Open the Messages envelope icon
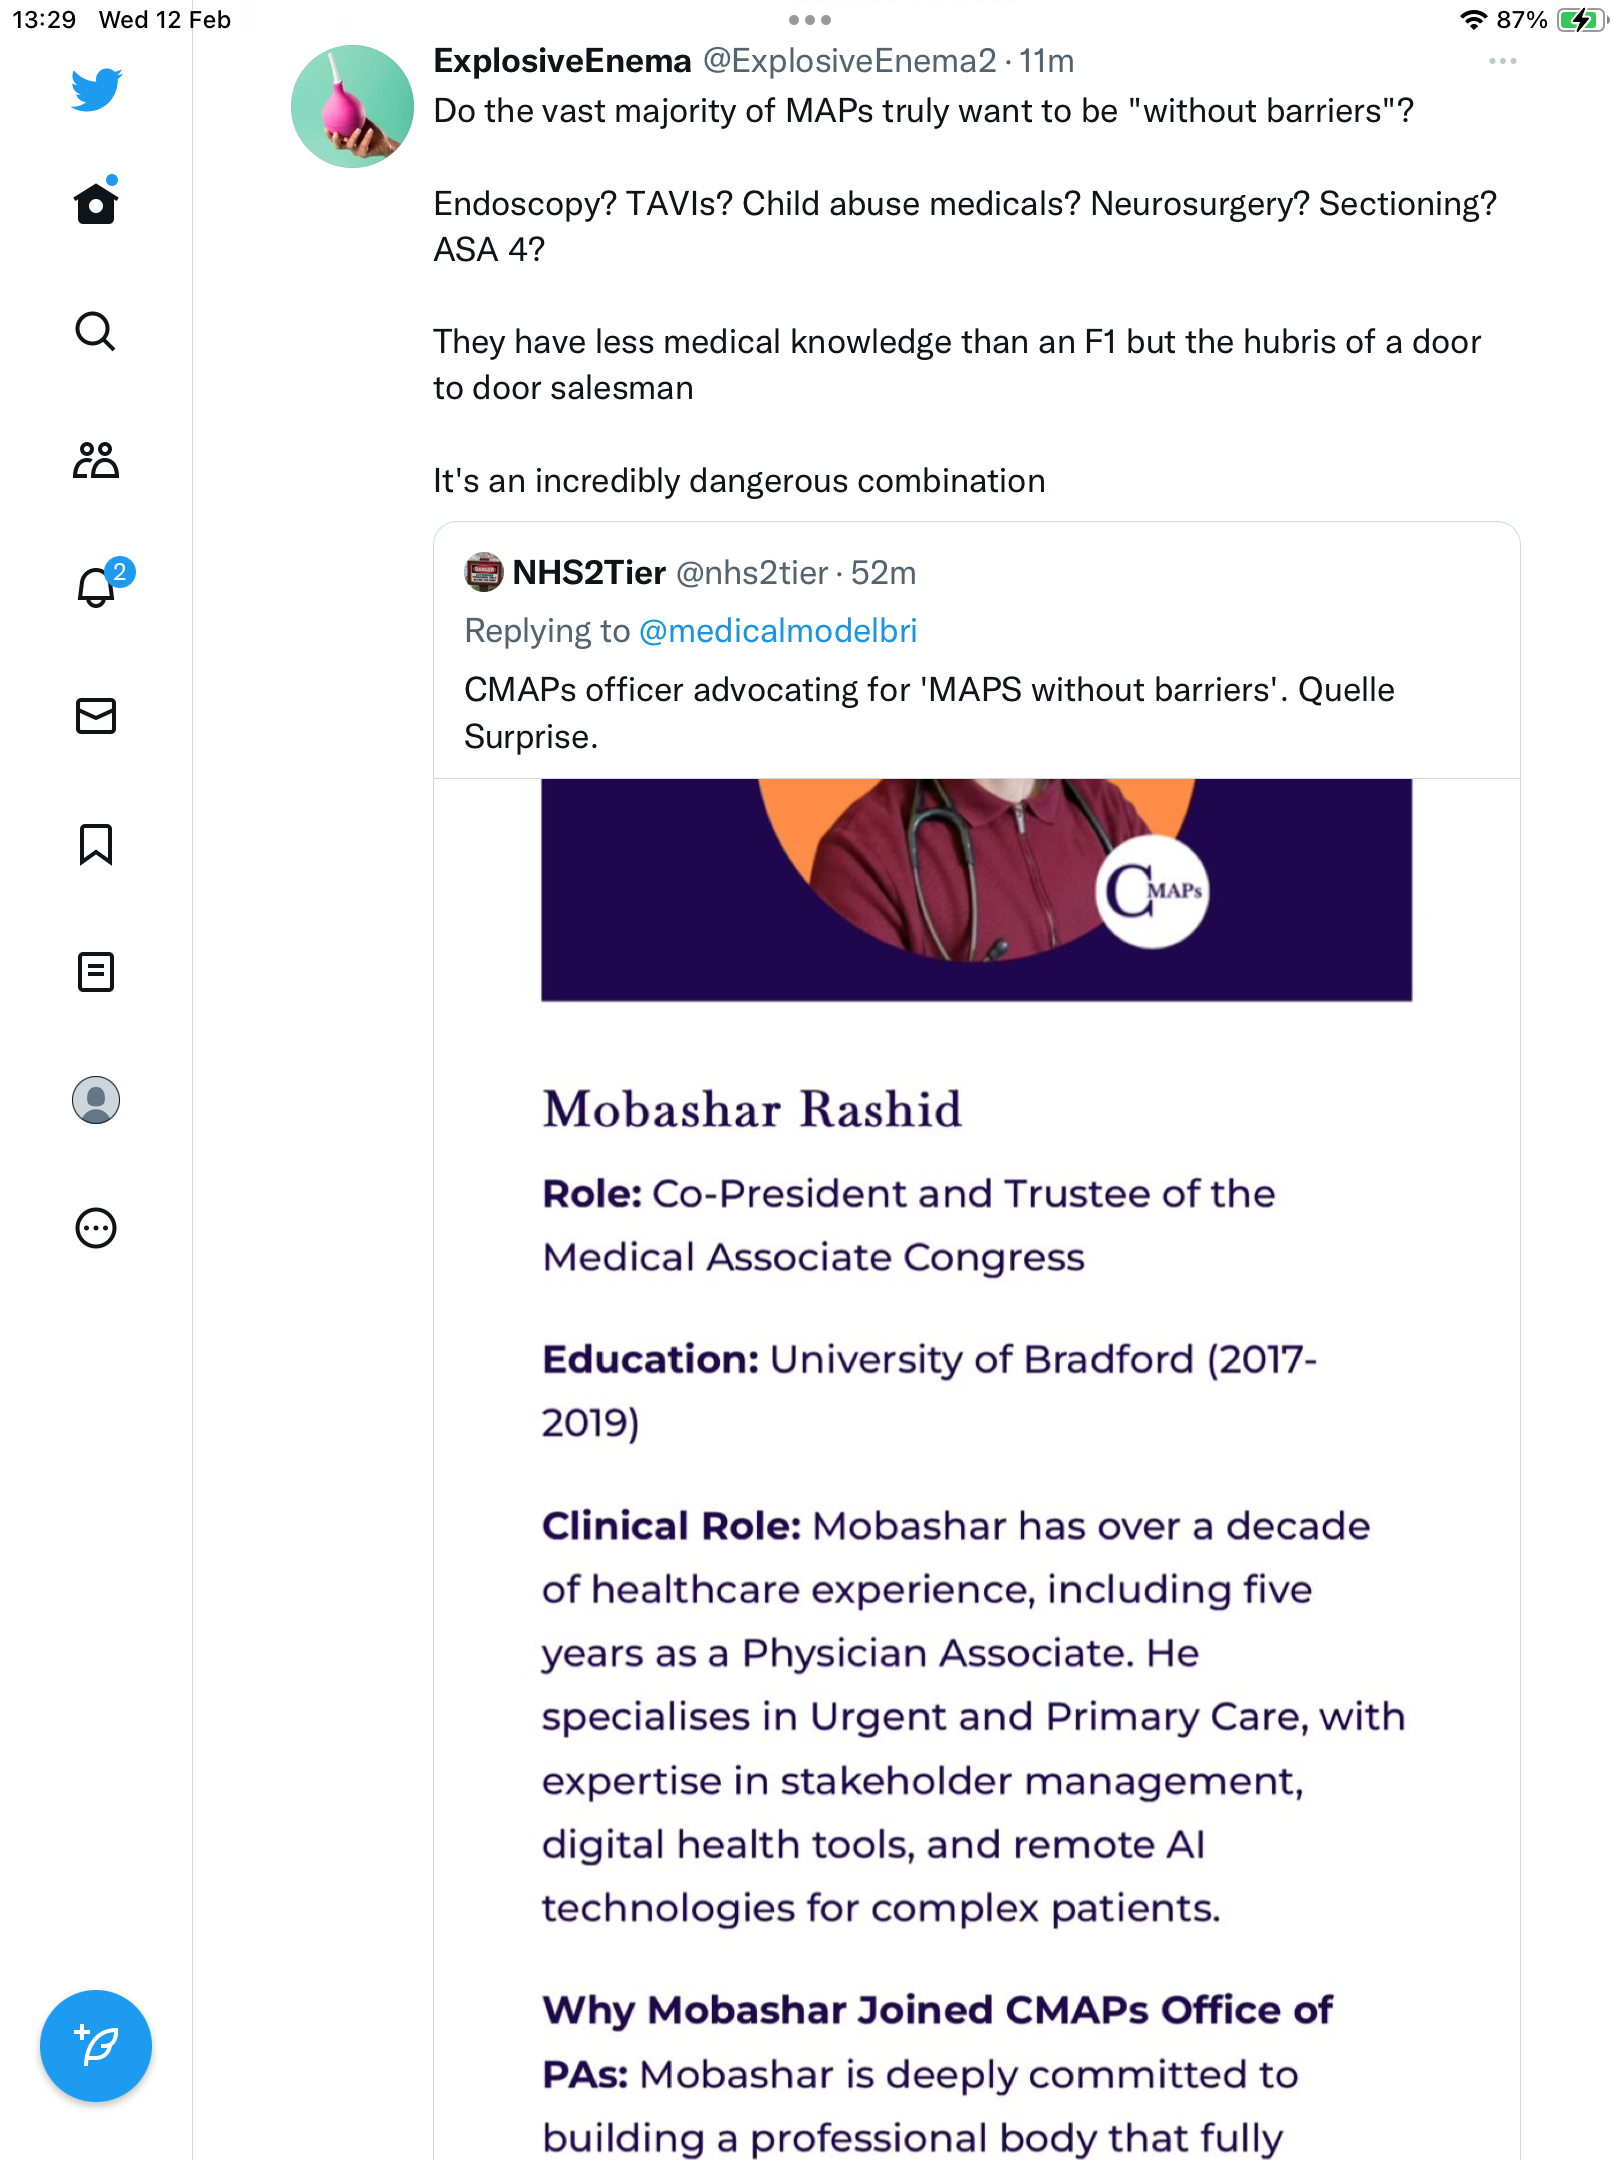Viewport: 1620px width, 2160px height. (x=96, y=716)
